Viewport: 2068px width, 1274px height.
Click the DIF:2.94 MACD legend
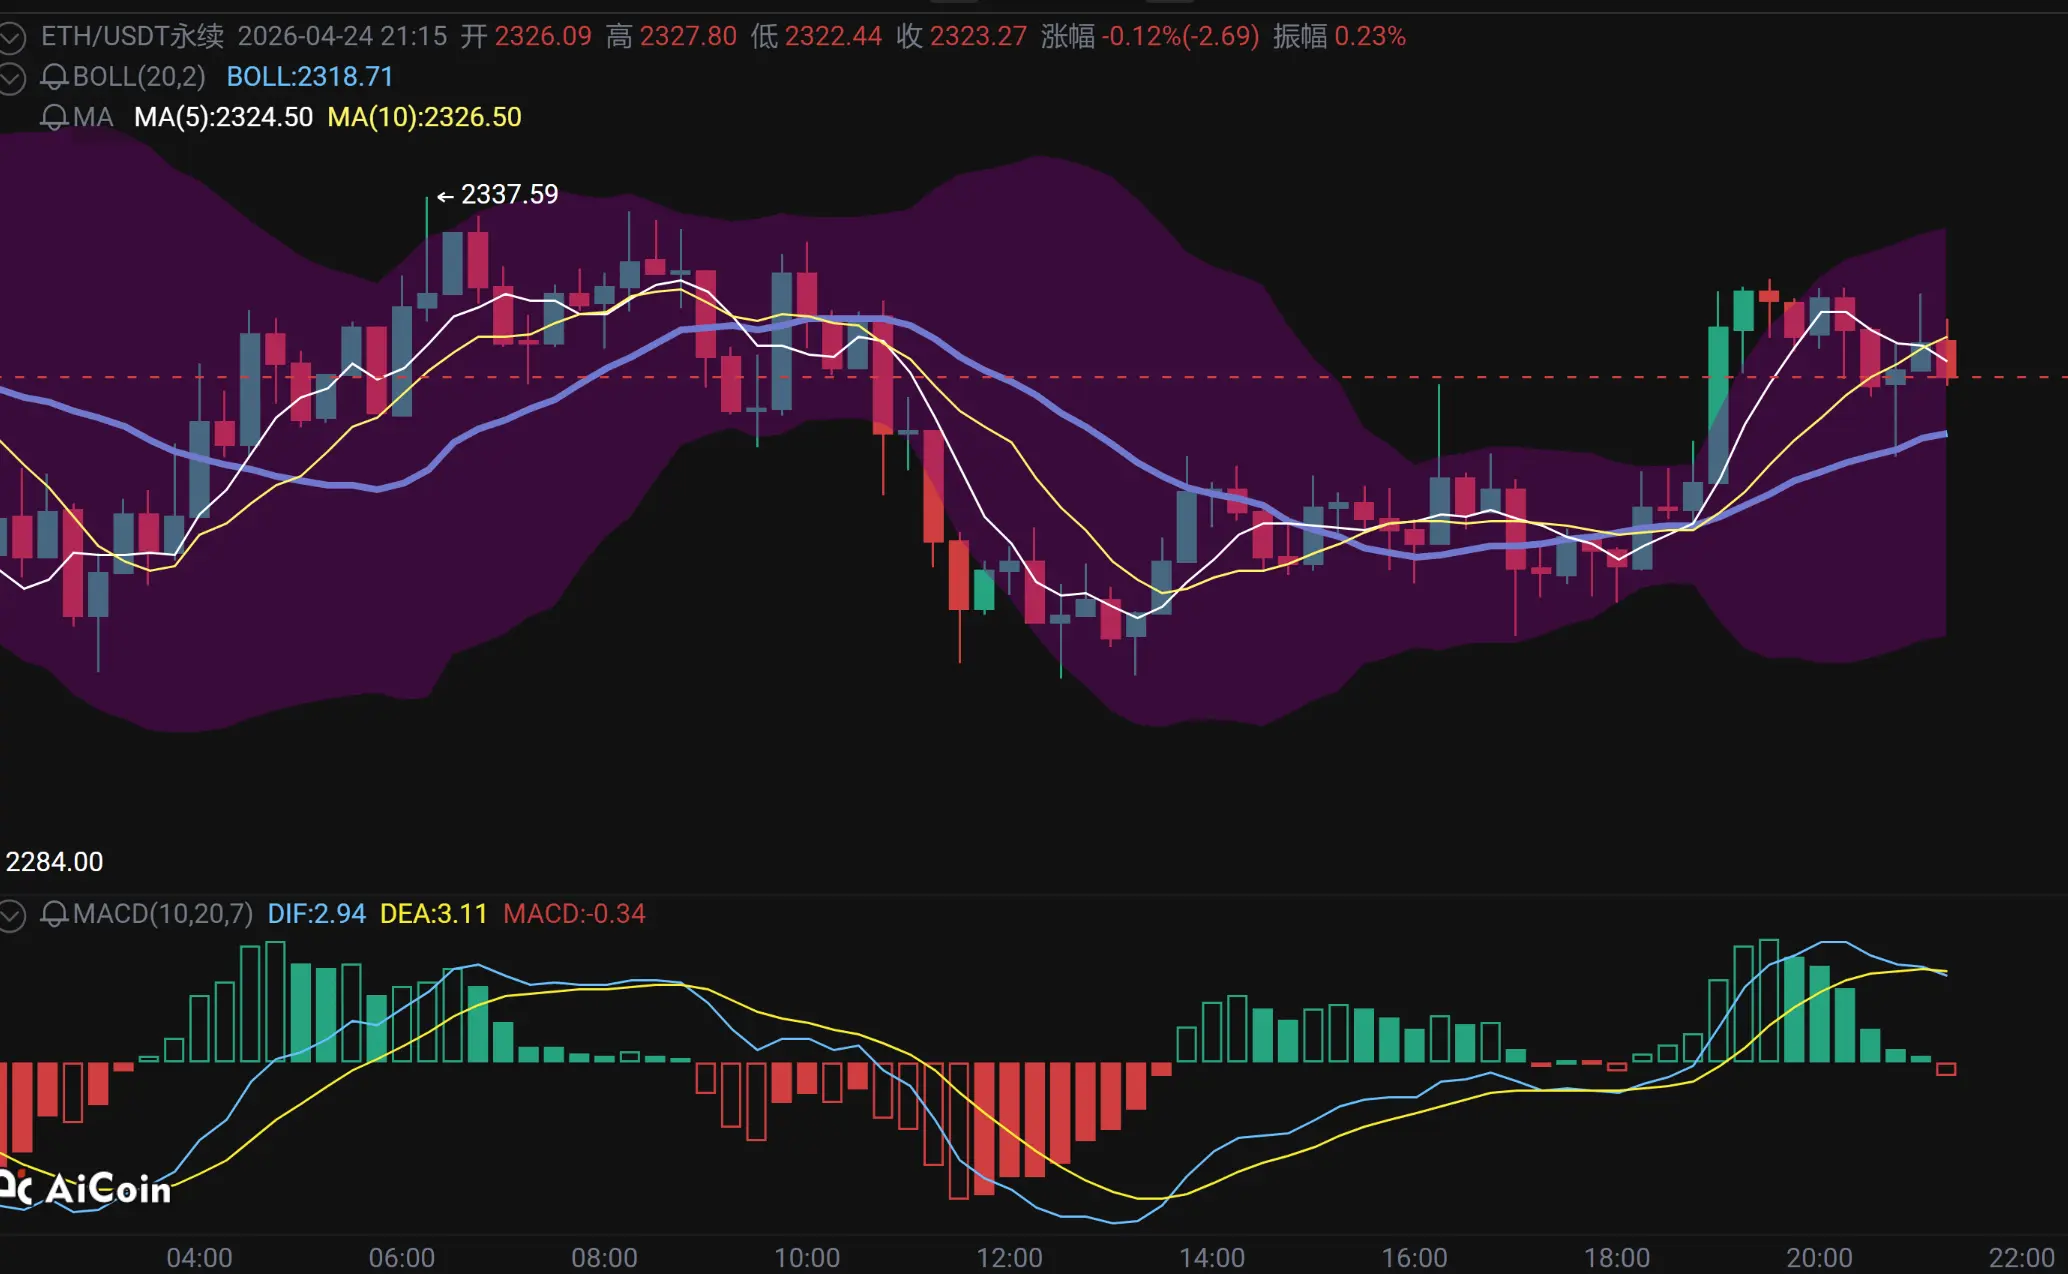[x=316, y=914]
